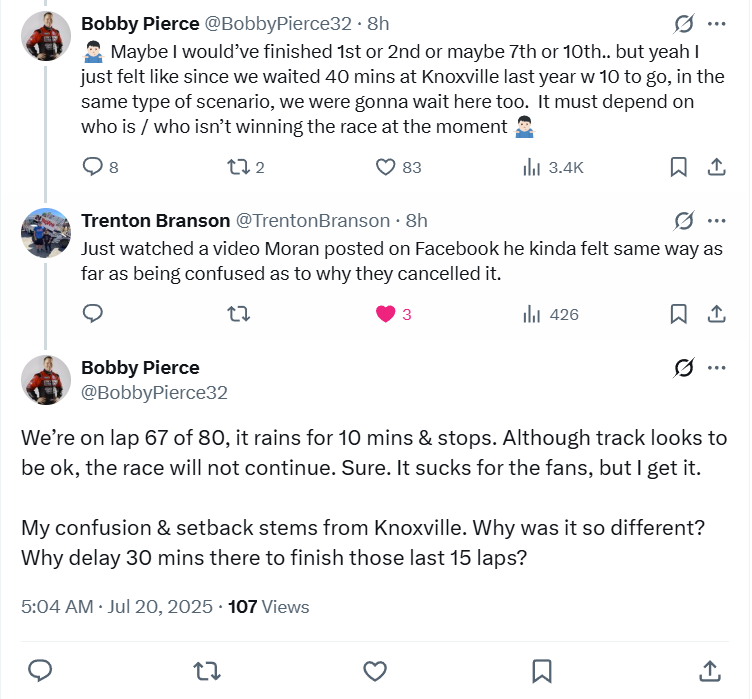Unlike Trenton Branson's tweet
Viewport: 752px width, 699px height.
pos(386,314)
